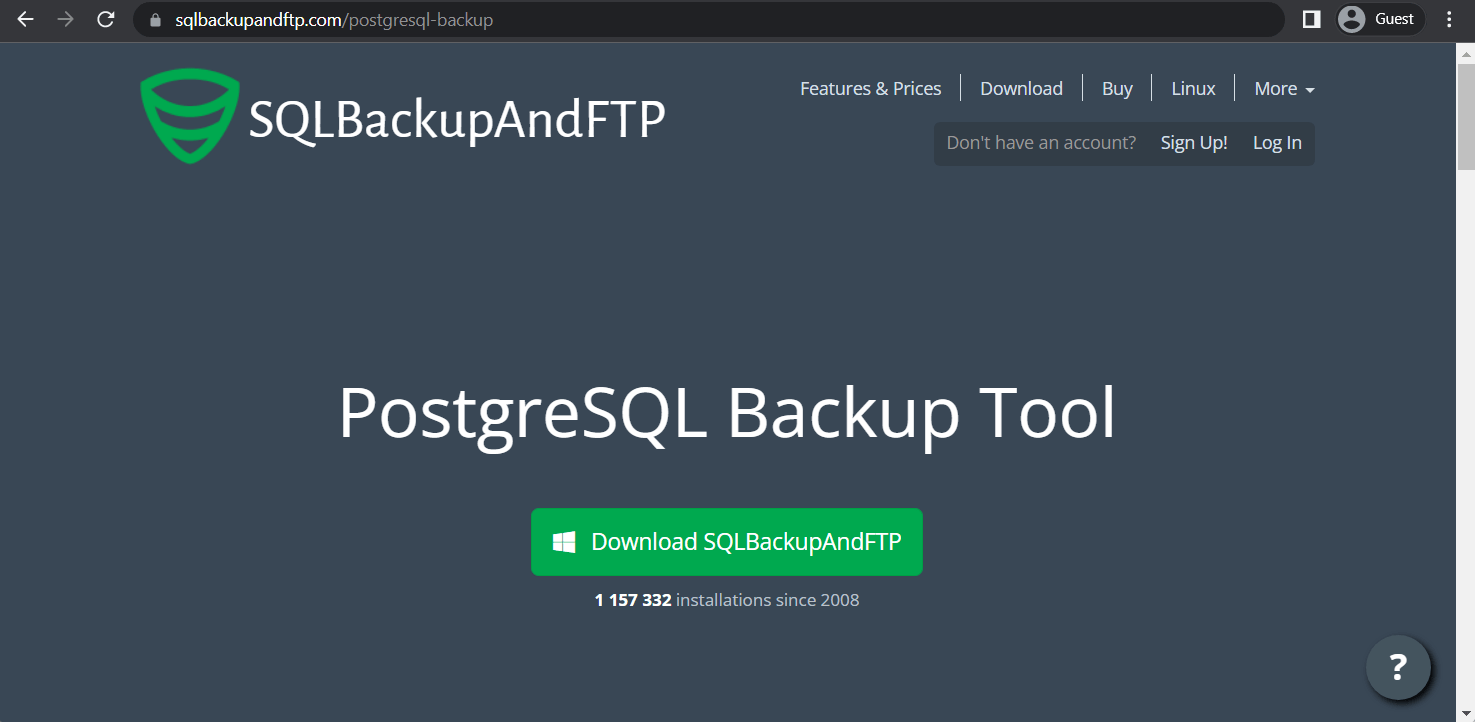Open the help question mark bubble
The height and width of the screenshot is (722, 1475).
1398,667
